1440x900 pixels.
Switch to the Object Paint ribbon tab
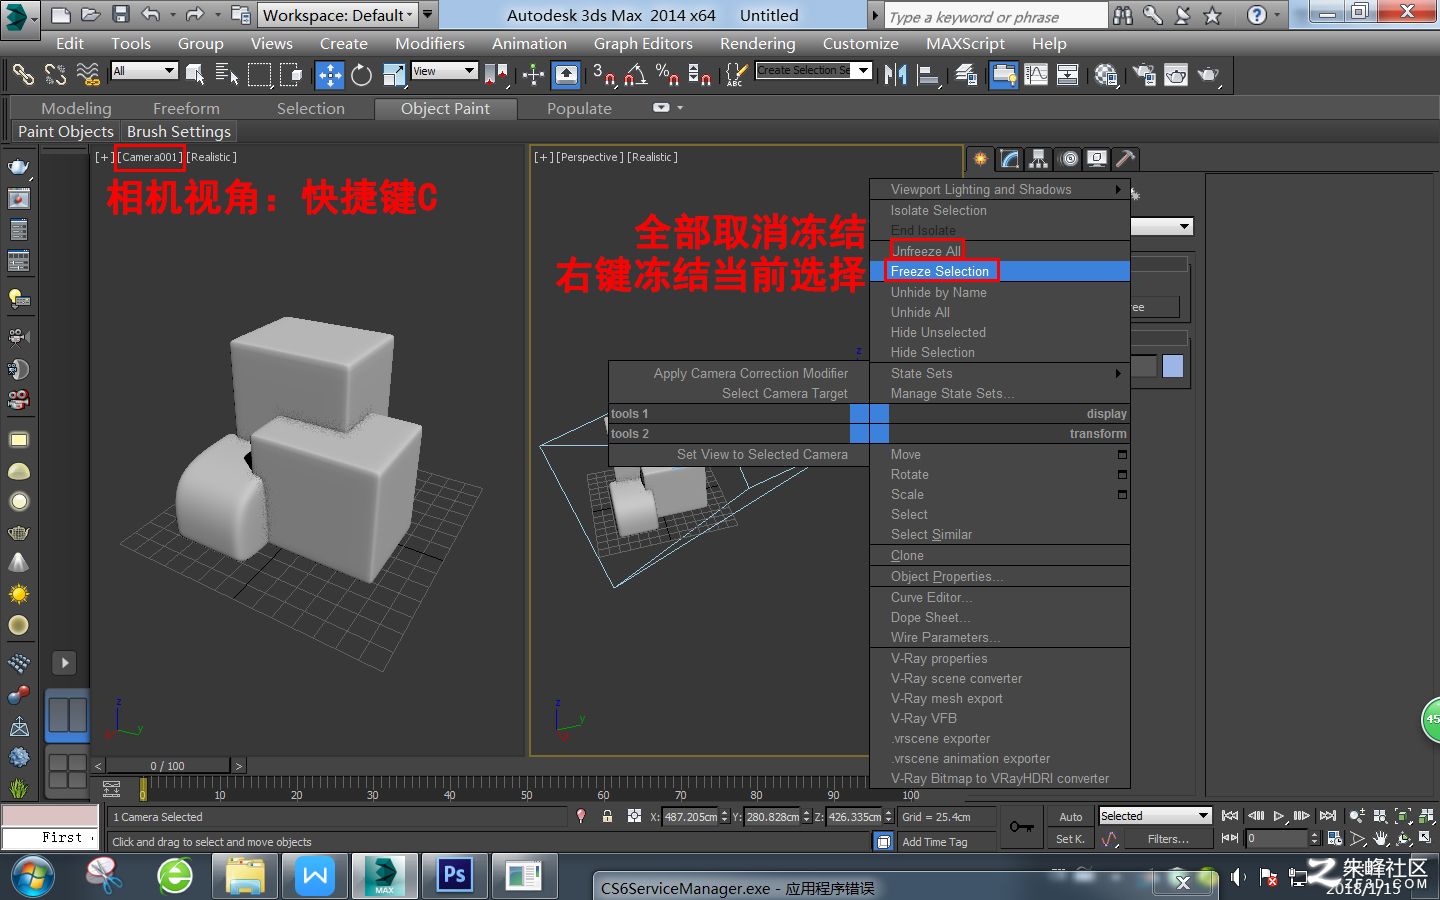click(445, 108)
